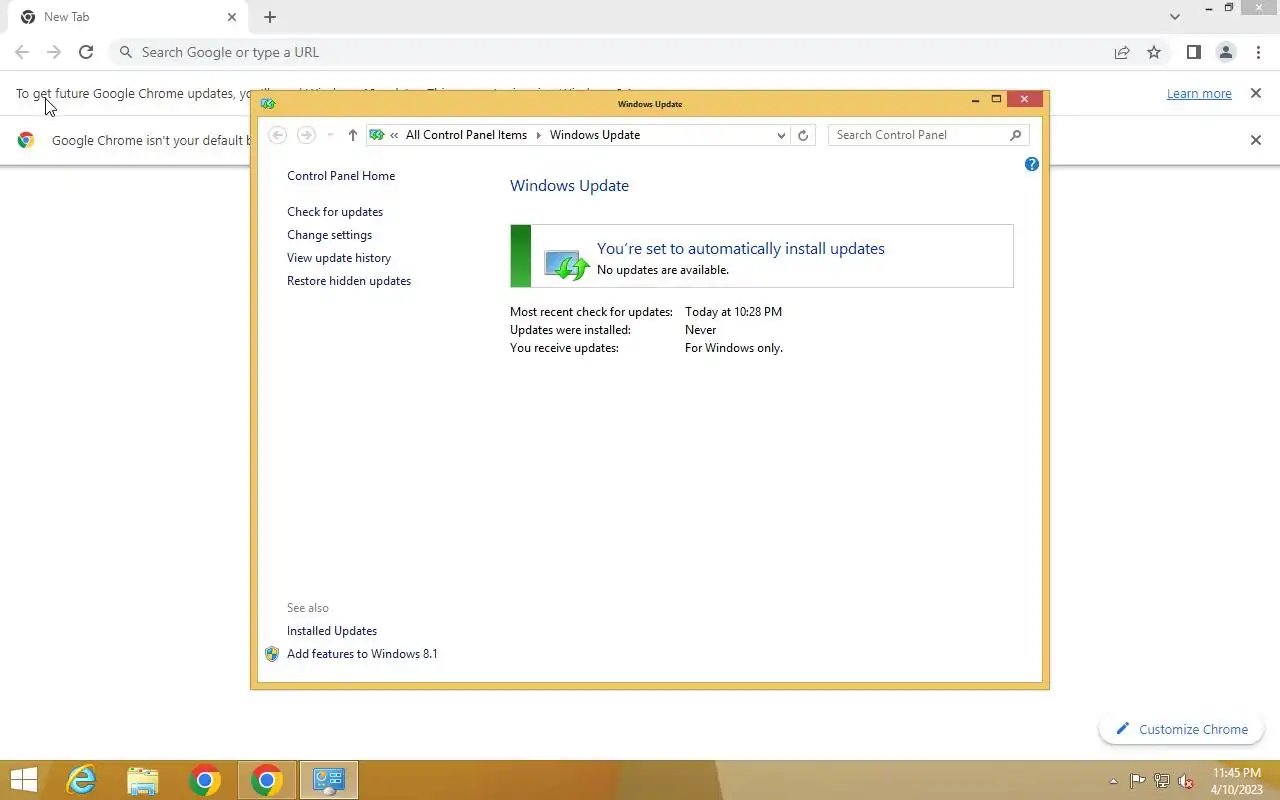Screen dimensions: 1280x800
Task: Click "Today at 10:28 PM" value
Action: [733, 312]
